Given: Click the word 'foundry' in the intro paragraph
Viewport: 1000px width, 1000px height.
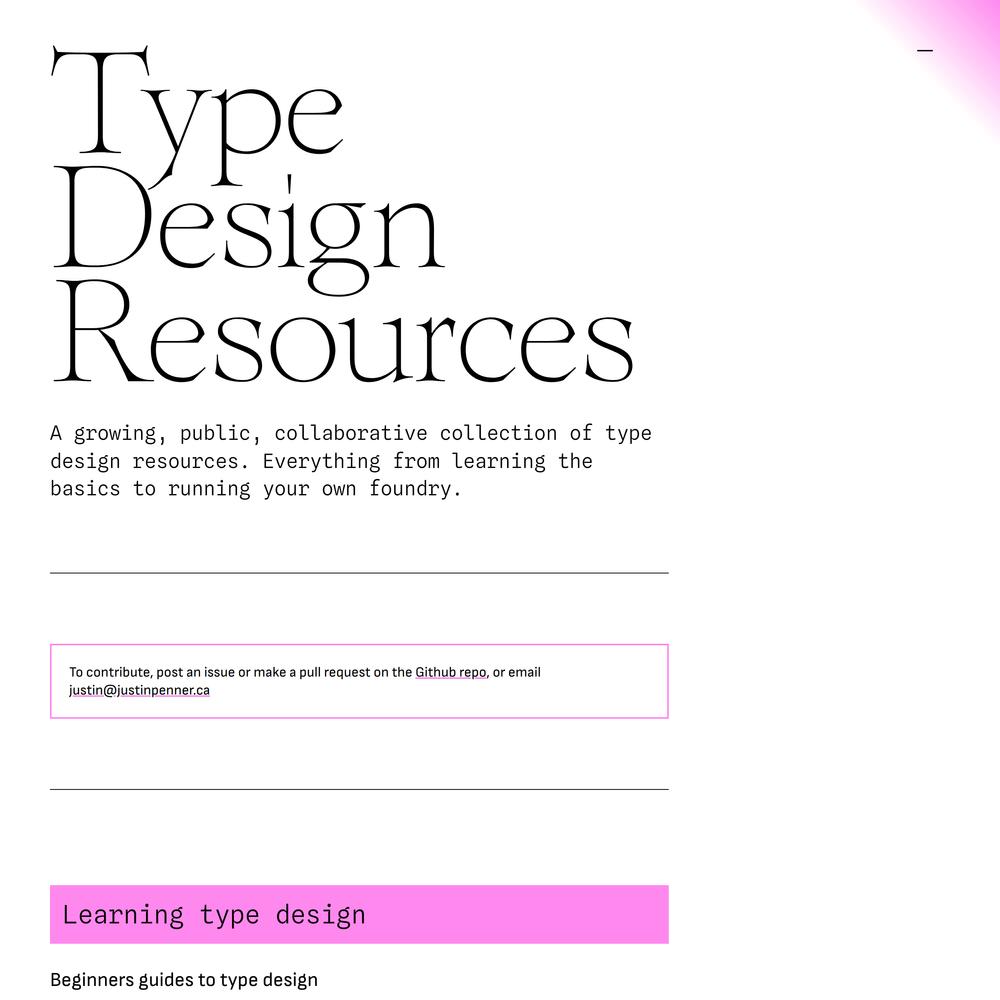Looking at the screenshot, I should click(410, 489).
